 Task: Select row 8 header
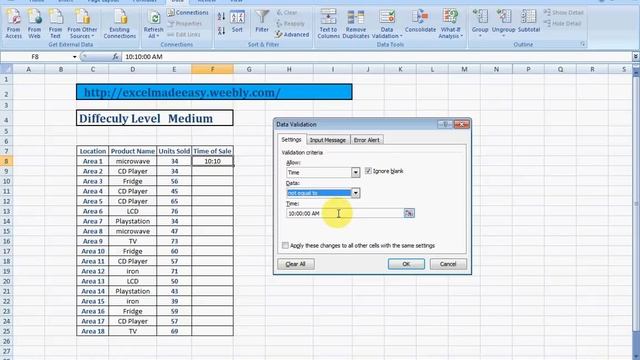click(6, 161)
